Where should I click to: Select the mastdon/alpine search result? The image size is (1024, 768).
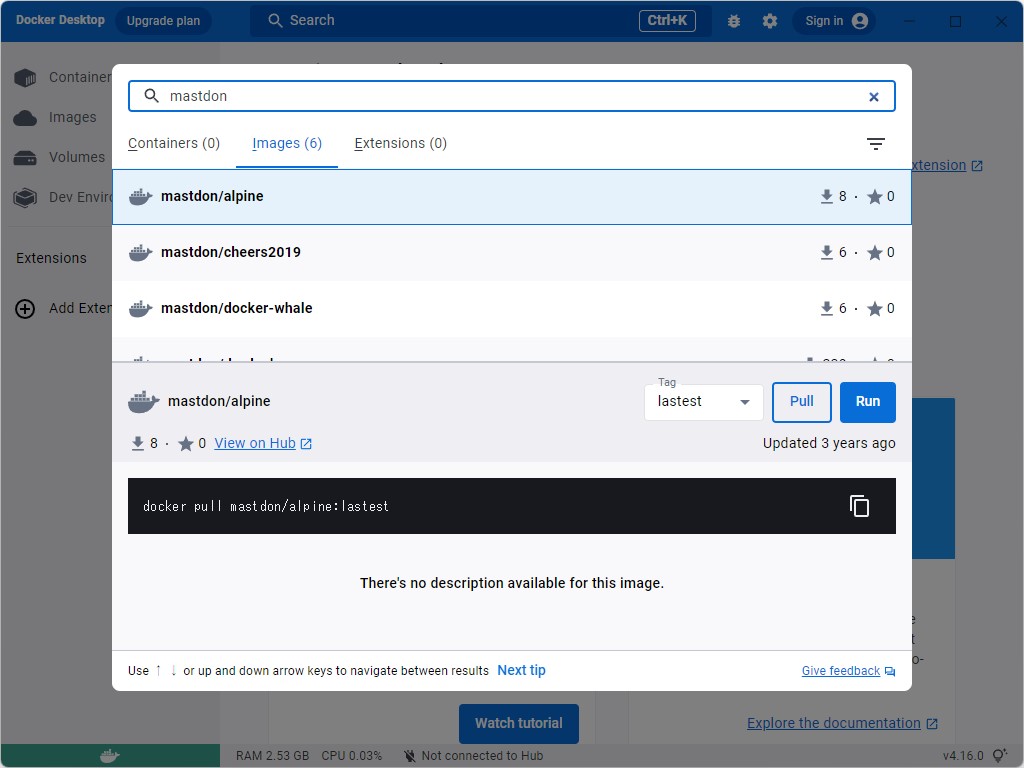[x=511, y=197]
